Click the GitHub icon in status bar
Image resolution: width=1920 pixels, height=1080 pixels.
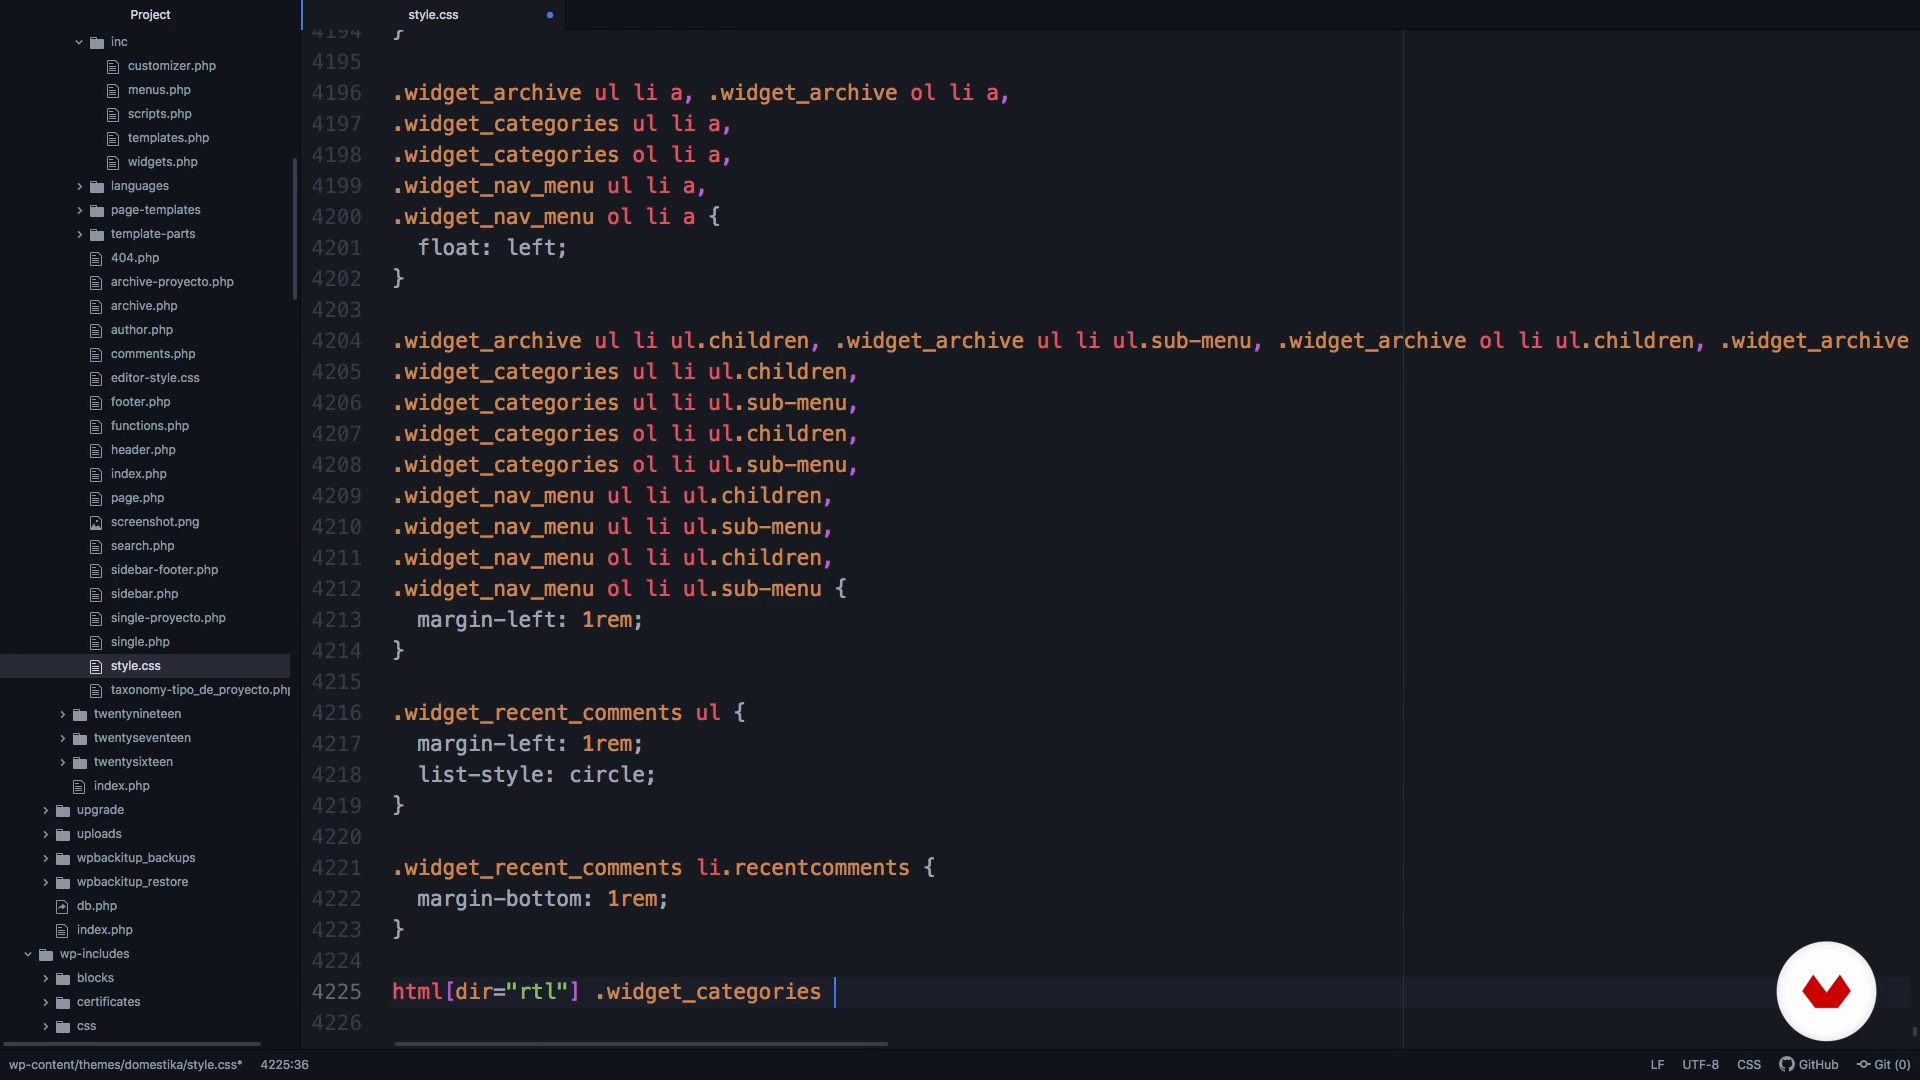pos(1786,1064)
